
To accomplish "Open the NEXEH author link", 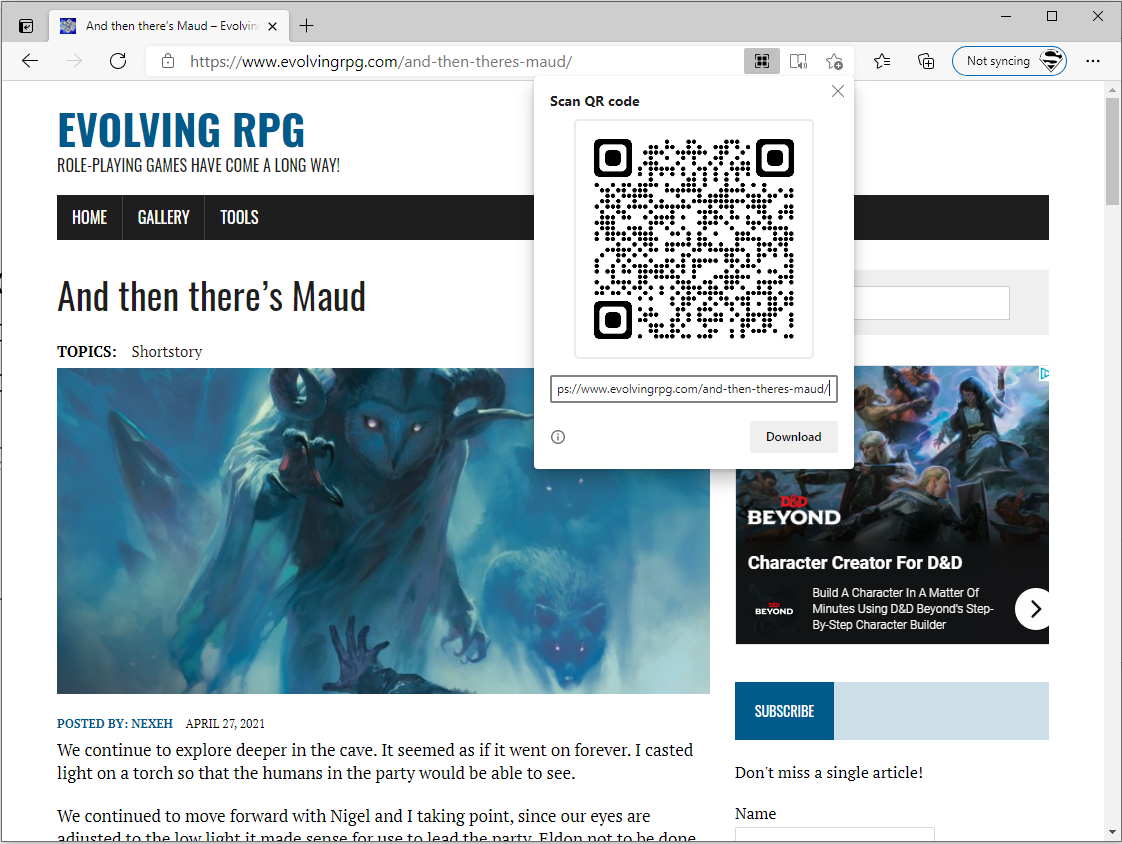I will pyautogui.click(x=152, y=724).
